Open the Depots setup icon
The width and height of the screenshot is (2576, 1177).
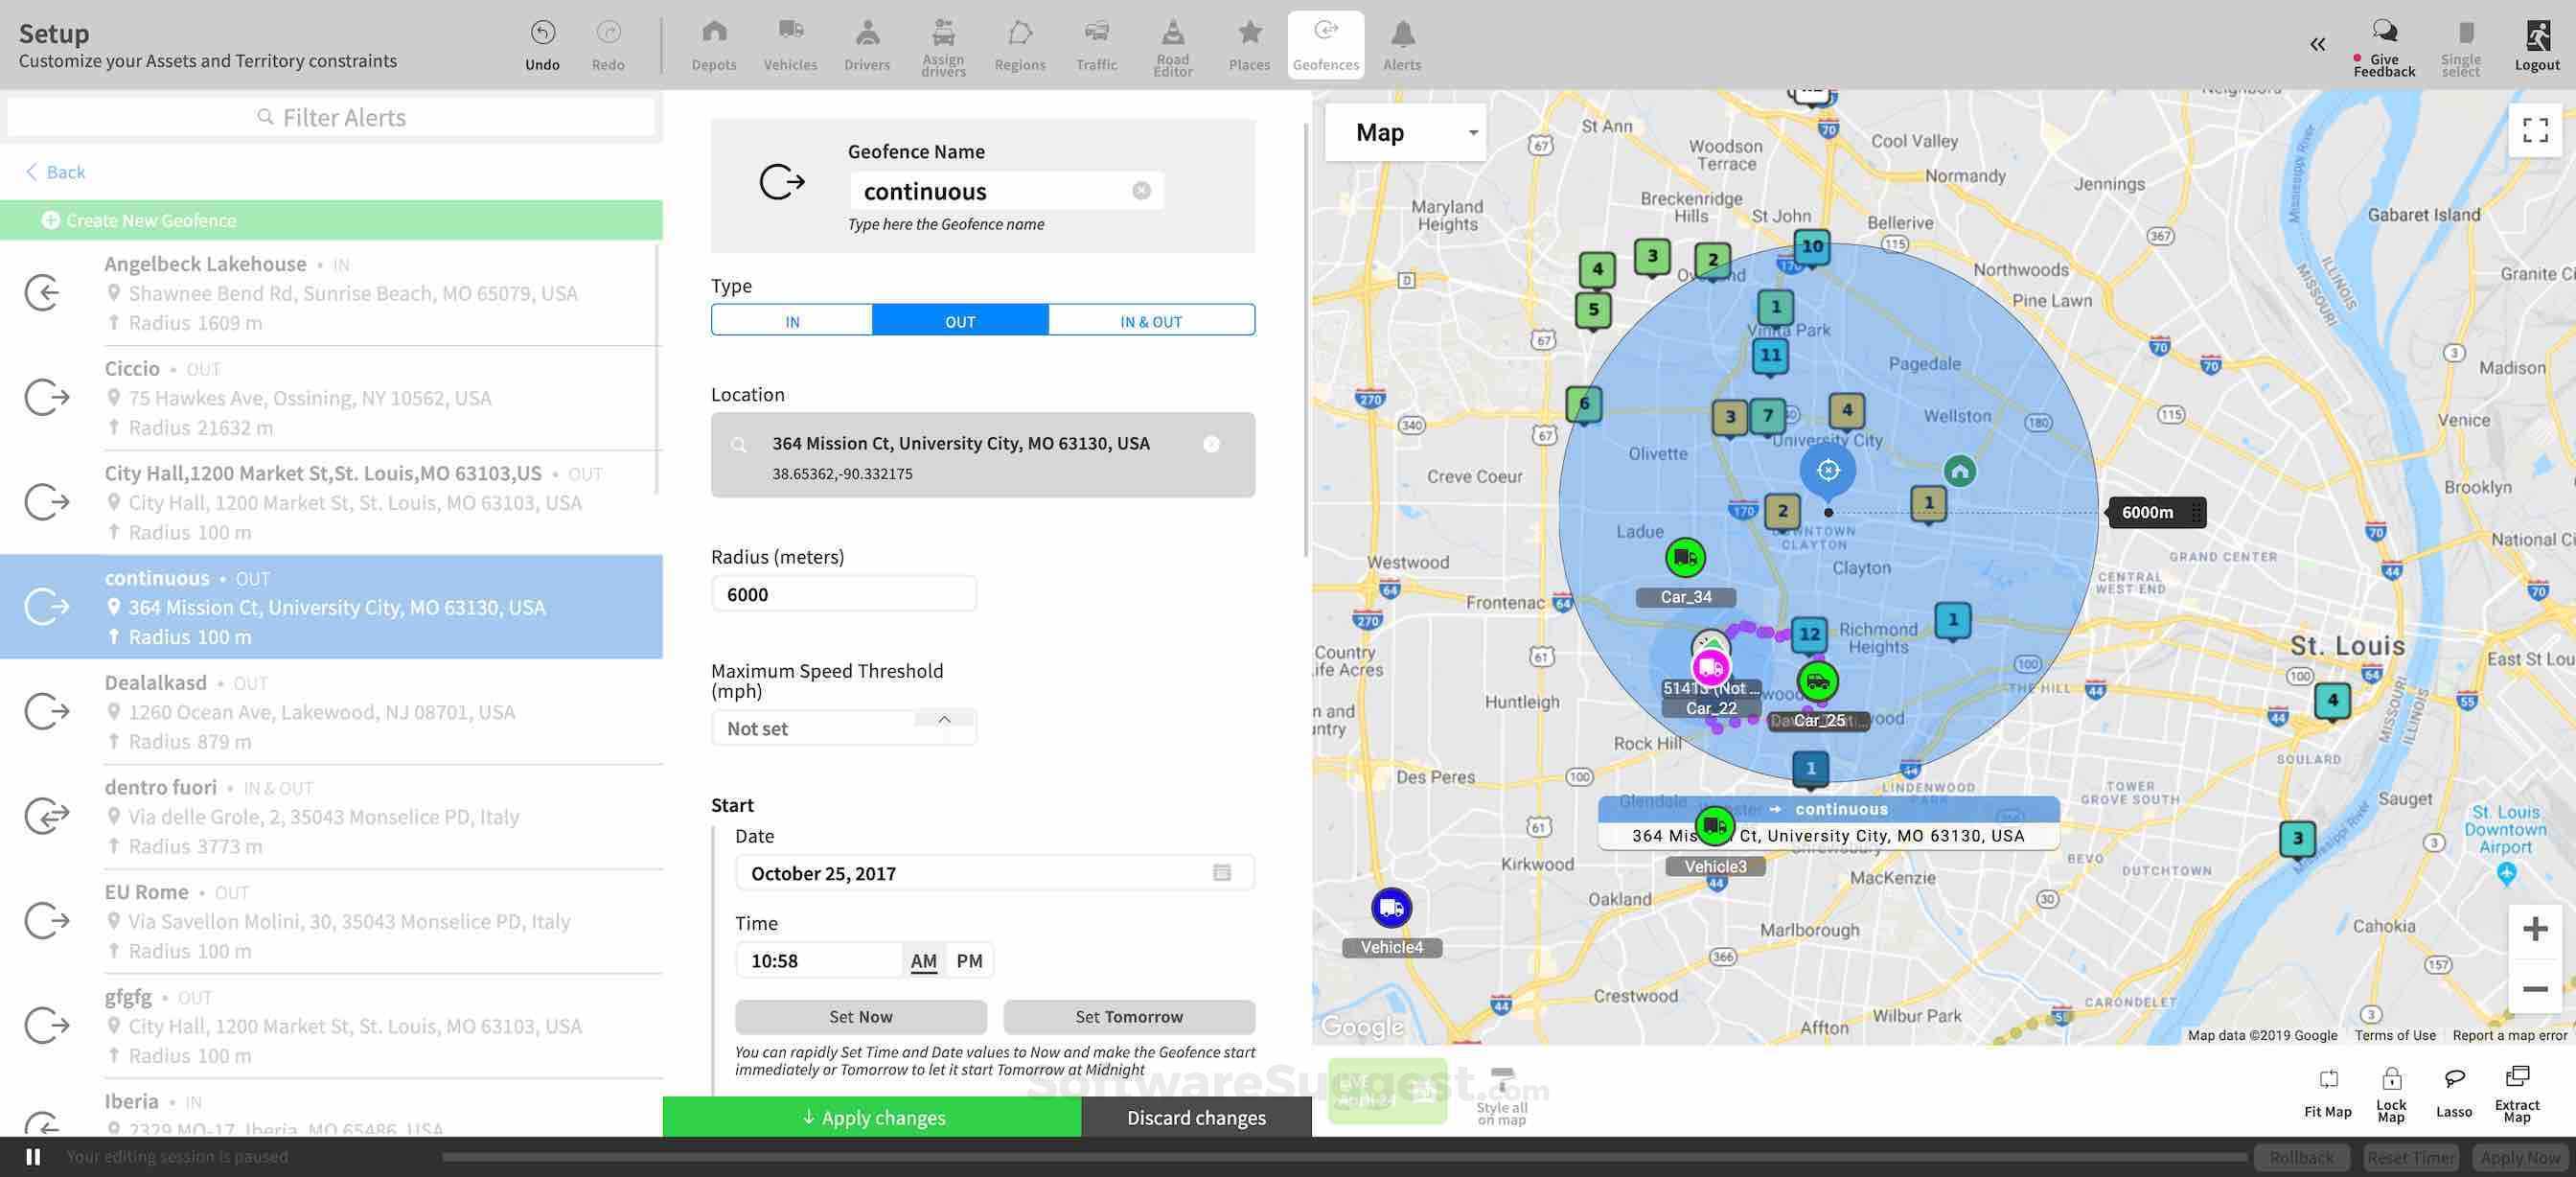coord(714,45)
